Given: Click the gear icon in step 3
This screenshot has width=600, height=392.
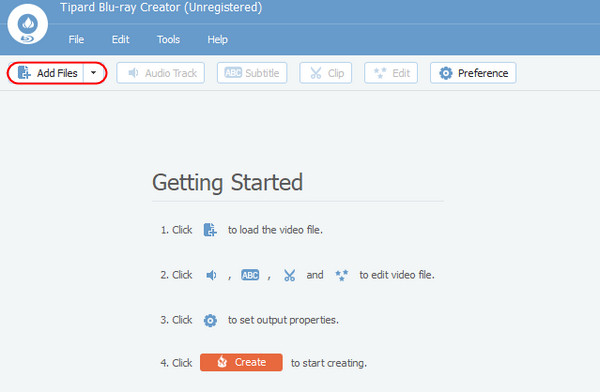Looking at the screenshot, I should click(x=210, y=320).
